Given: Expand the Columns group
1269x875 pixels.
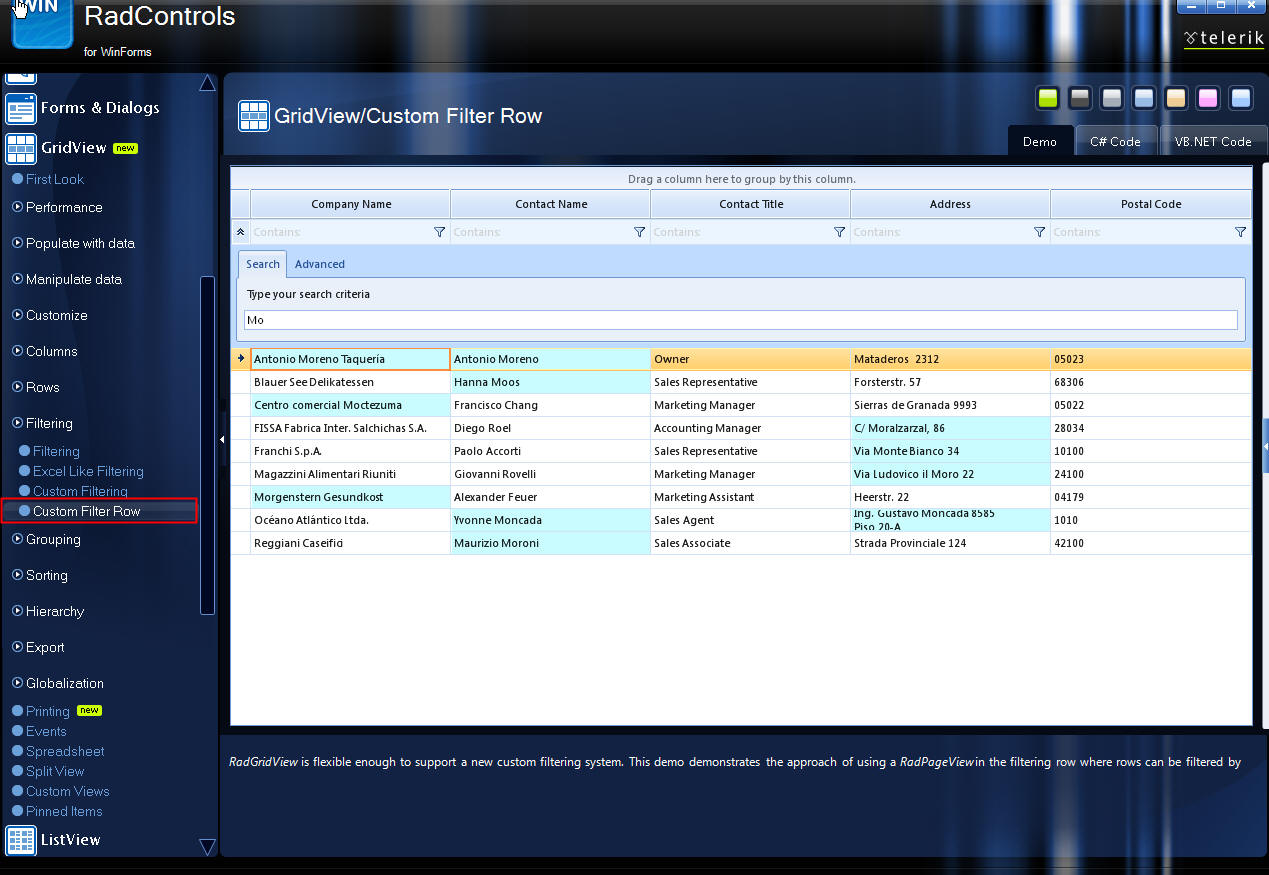Looking at the screenshot, I should click(17, 351).
